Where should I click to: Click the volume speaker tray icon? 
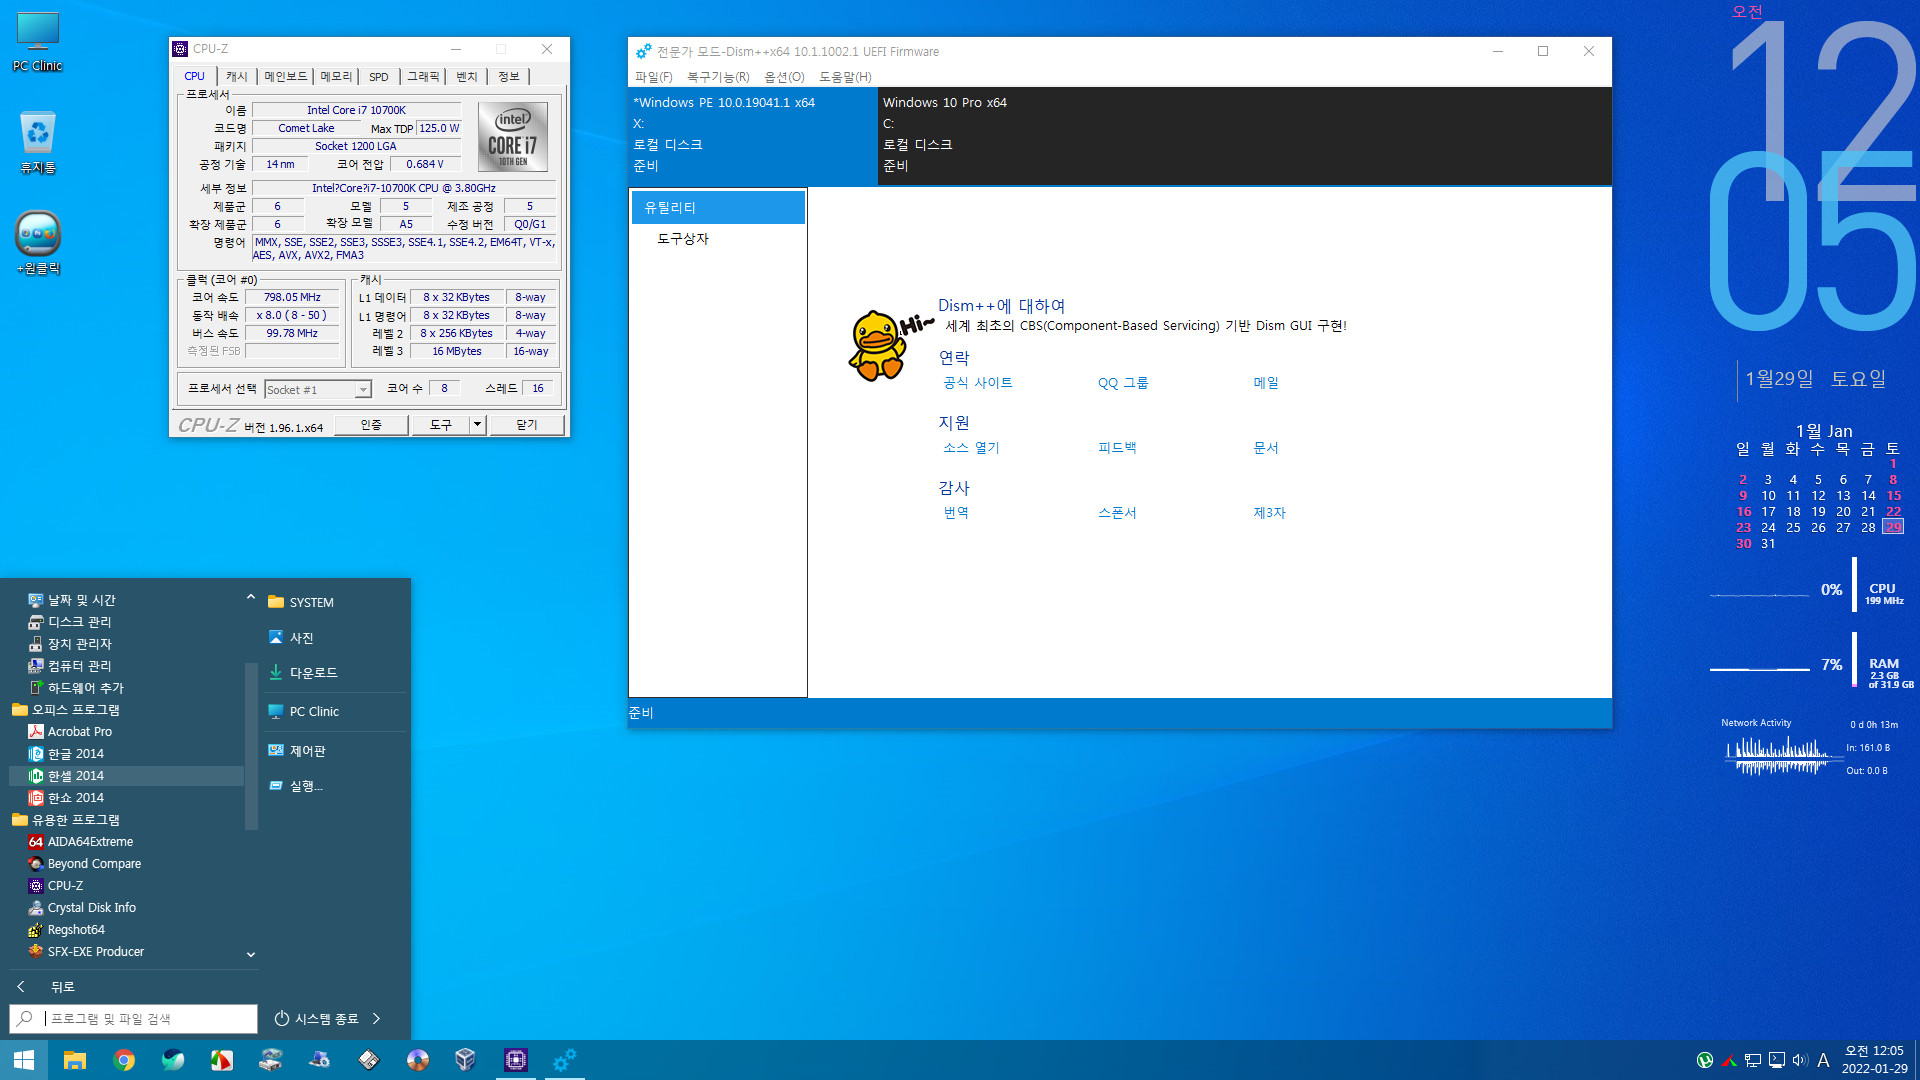pyautogui.click(x=1800, y=1060)
